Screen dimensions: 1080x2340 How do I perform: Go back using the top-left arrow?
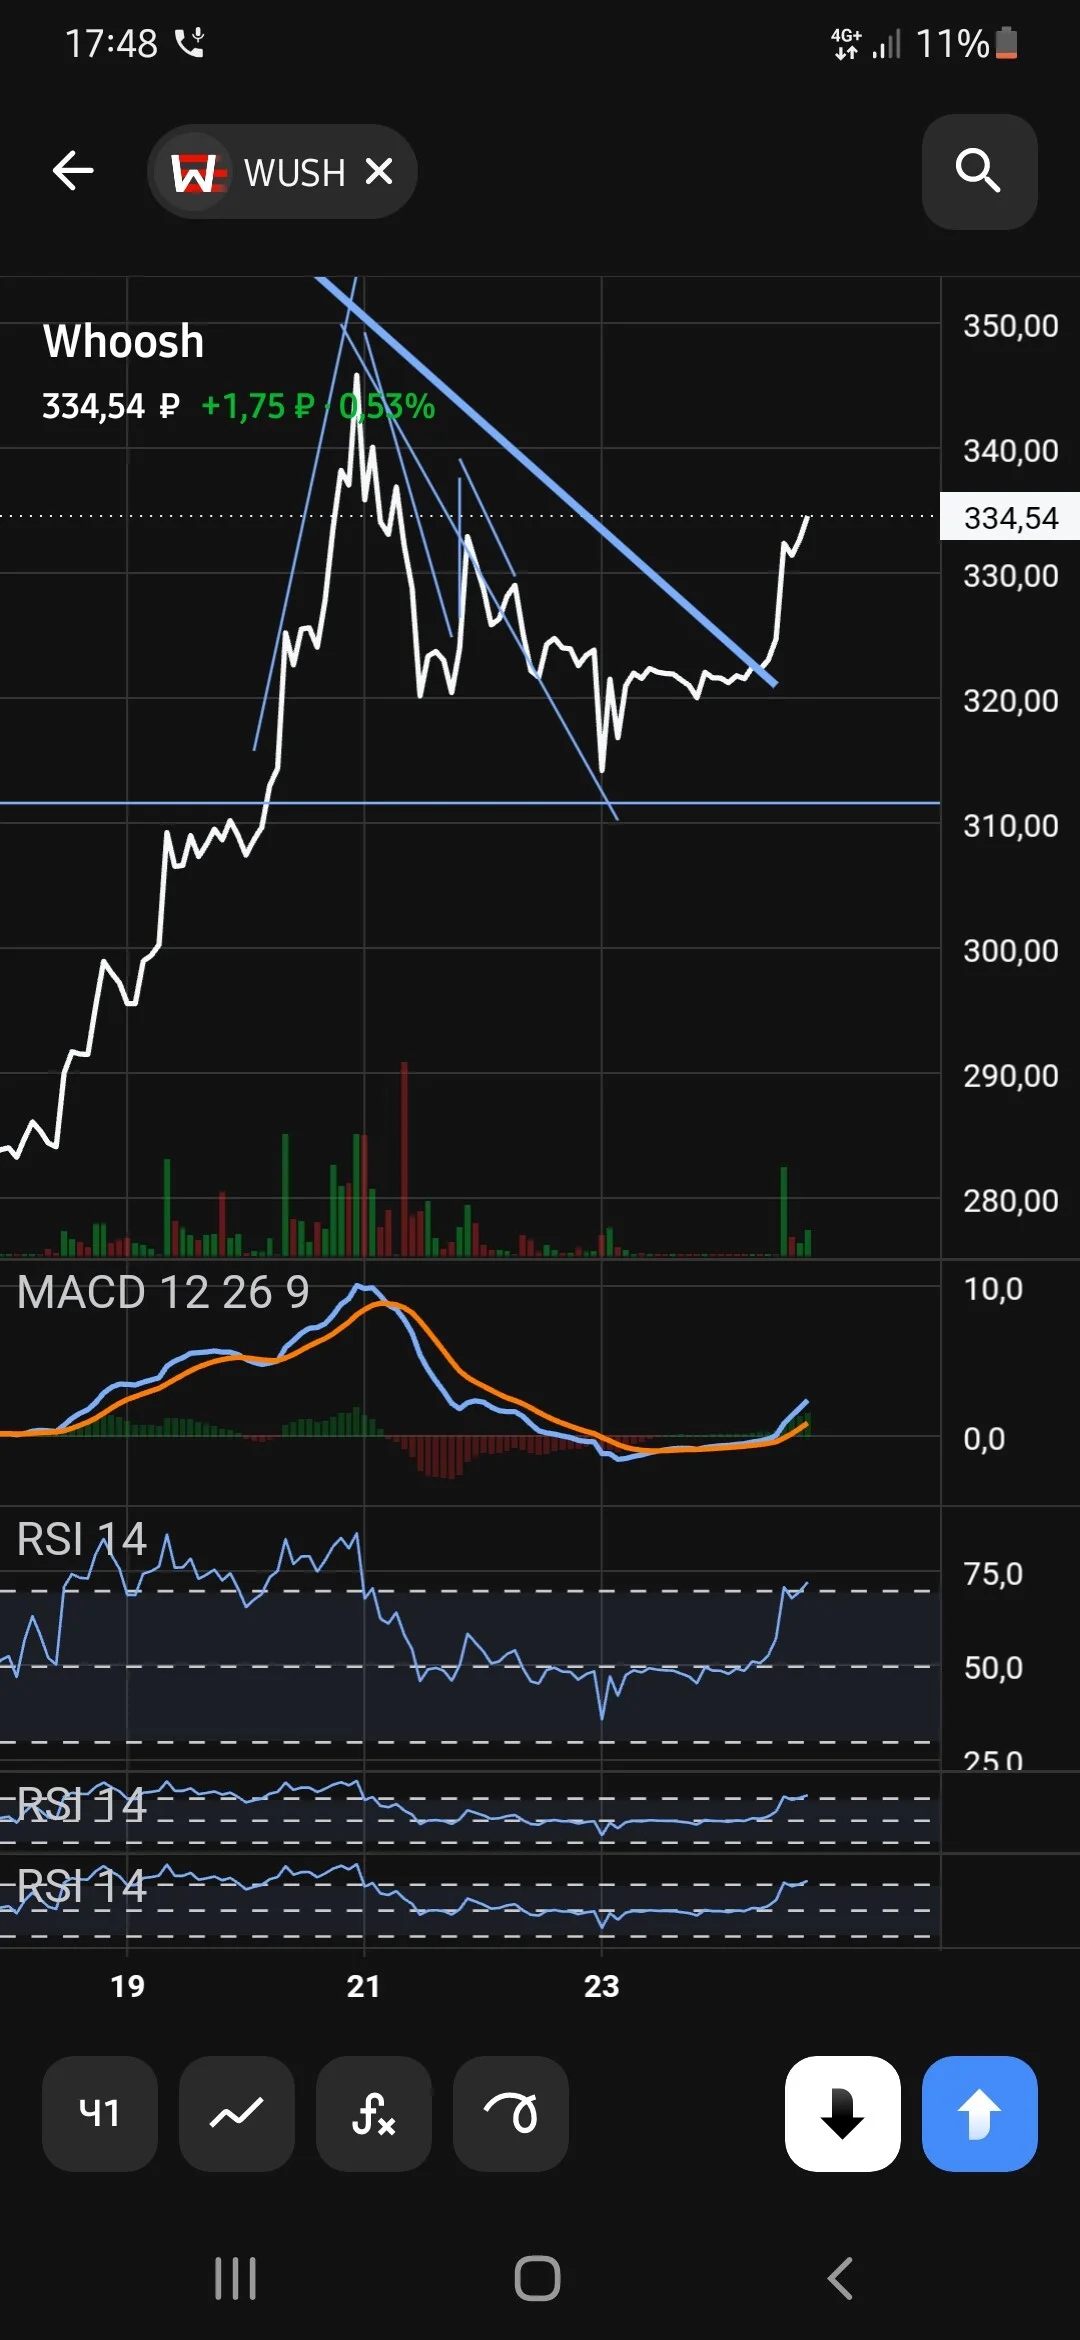73,171
